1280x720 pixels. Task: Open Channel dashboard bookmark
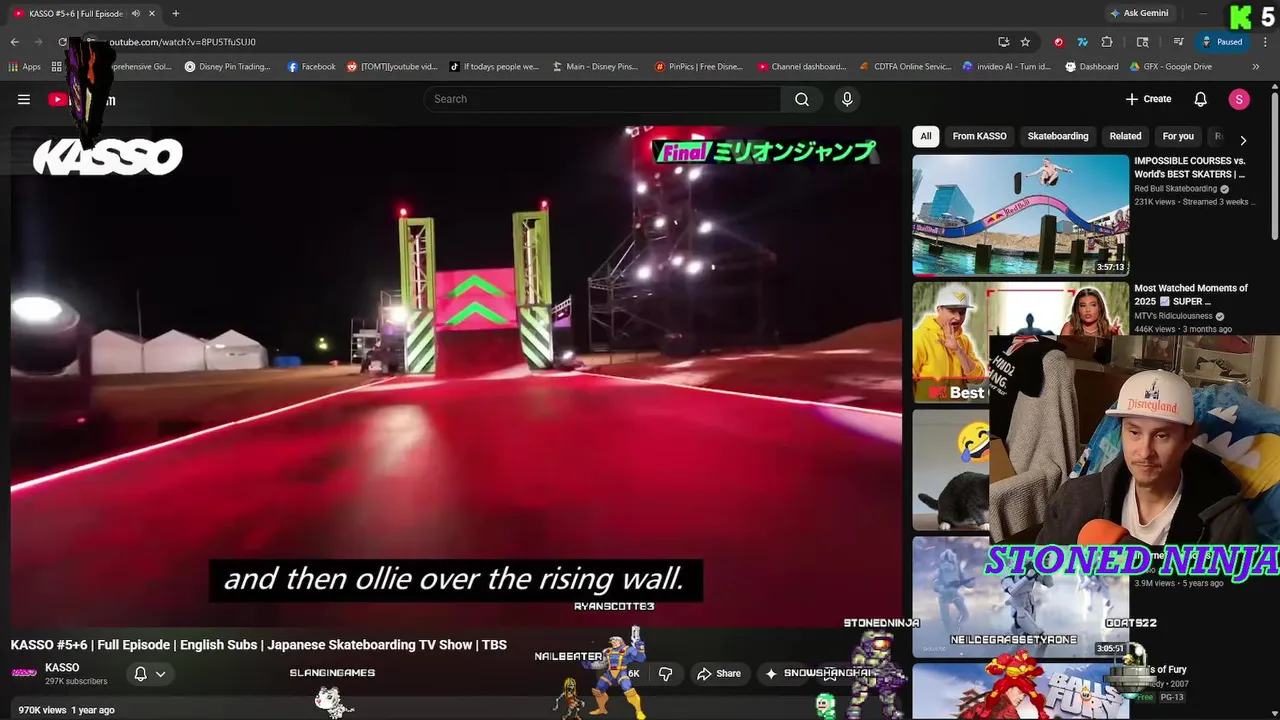click(801, 67)
